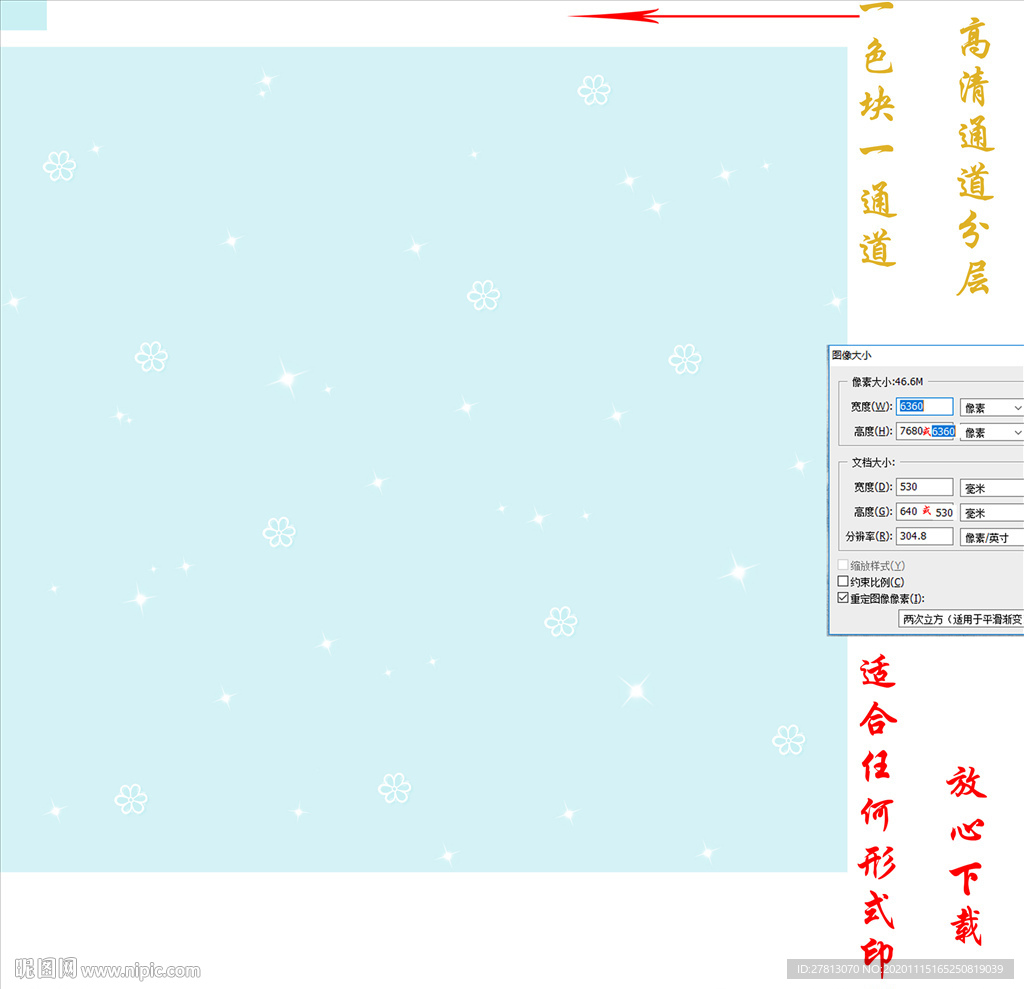The image size is (1024, 989).
Task: Click the 宽度(W) pixel width field showing 6360
Action: [x=924, y=406]
